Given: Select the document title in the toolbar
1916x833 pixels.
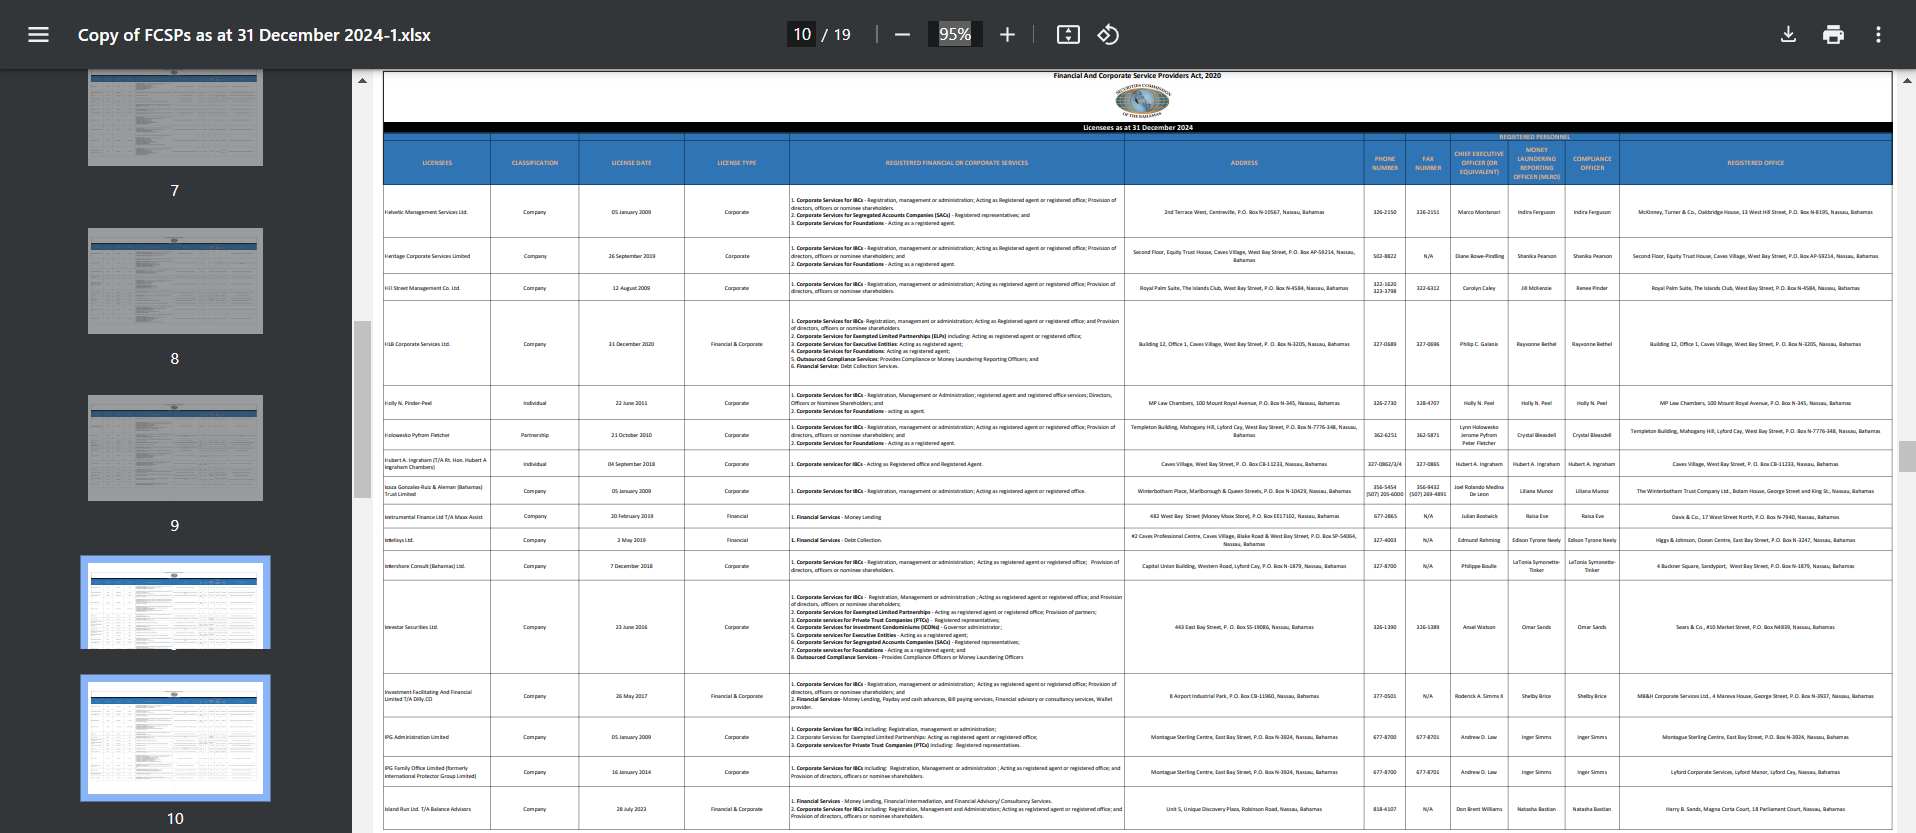Looking at the screenshot, I should [254, 35].
